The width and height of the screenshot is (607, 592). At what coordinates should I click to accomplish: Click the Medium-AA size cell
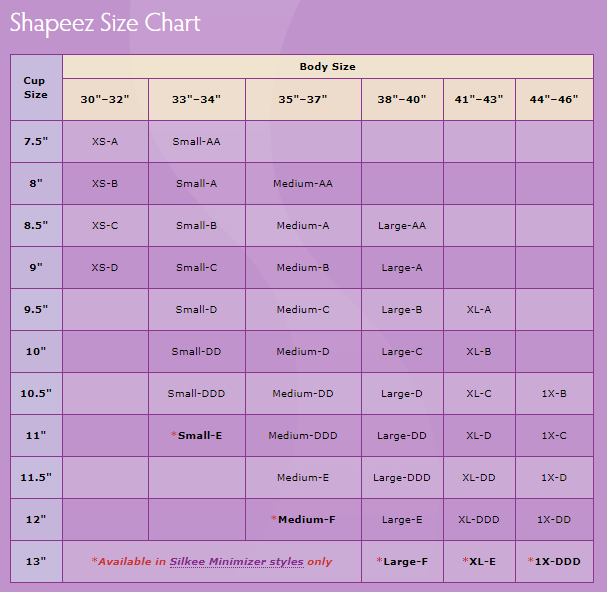[x=302, y=184]
